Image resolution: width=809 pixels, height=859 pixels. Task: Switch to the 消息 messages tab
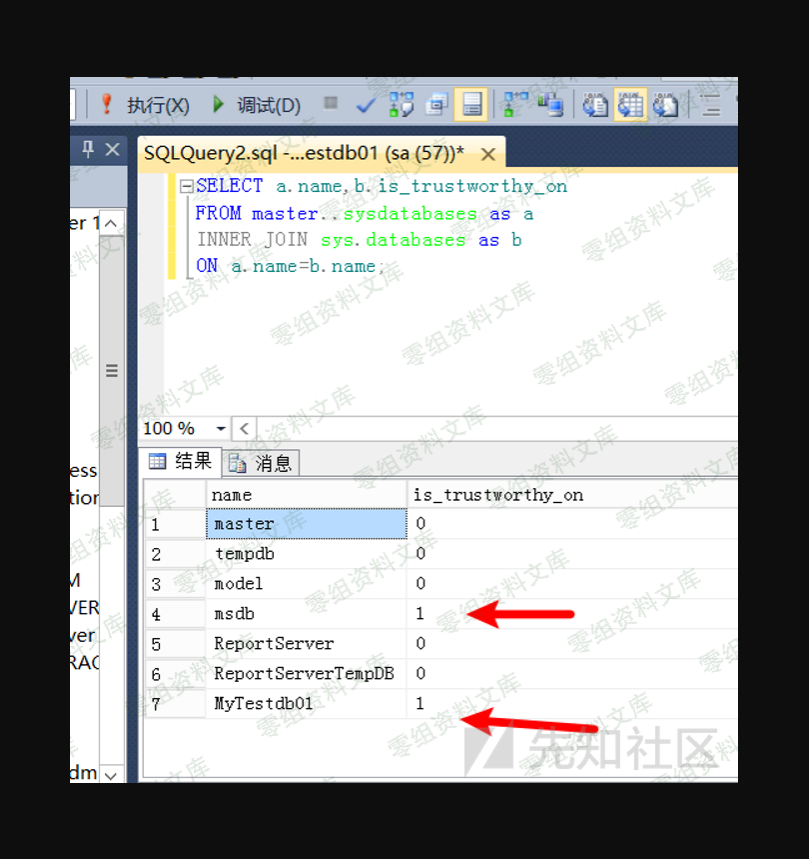261,463
